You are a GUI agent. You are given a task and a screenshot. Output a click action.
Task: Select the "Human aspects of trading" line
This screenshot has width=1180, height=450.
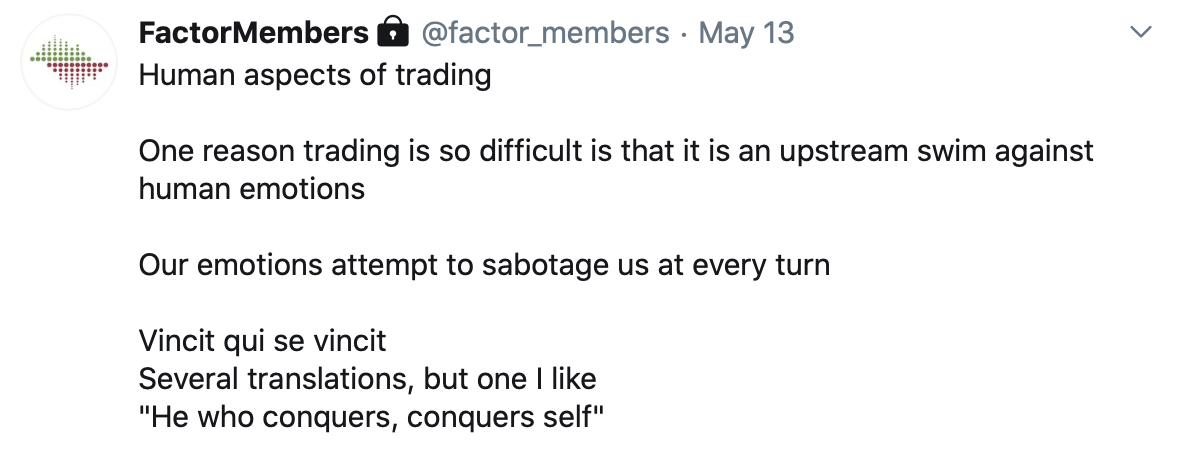(315, 75)
